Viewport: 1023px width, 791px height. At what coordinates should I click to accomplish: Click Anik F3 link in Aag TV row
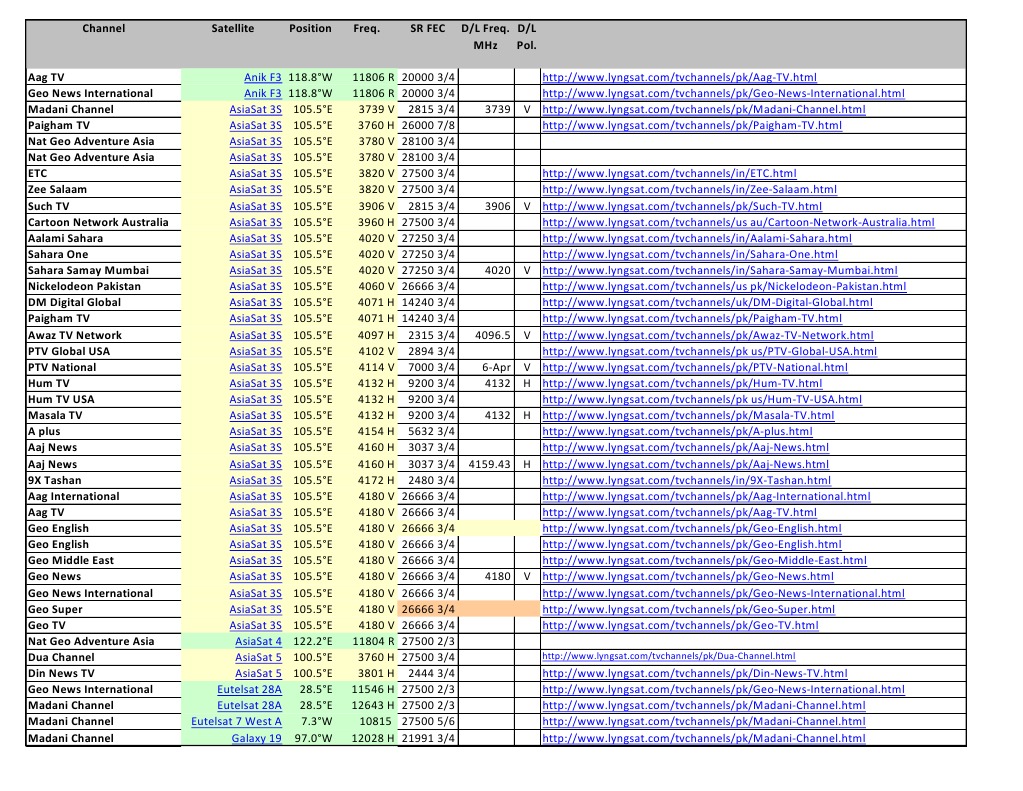click(262, 77)
